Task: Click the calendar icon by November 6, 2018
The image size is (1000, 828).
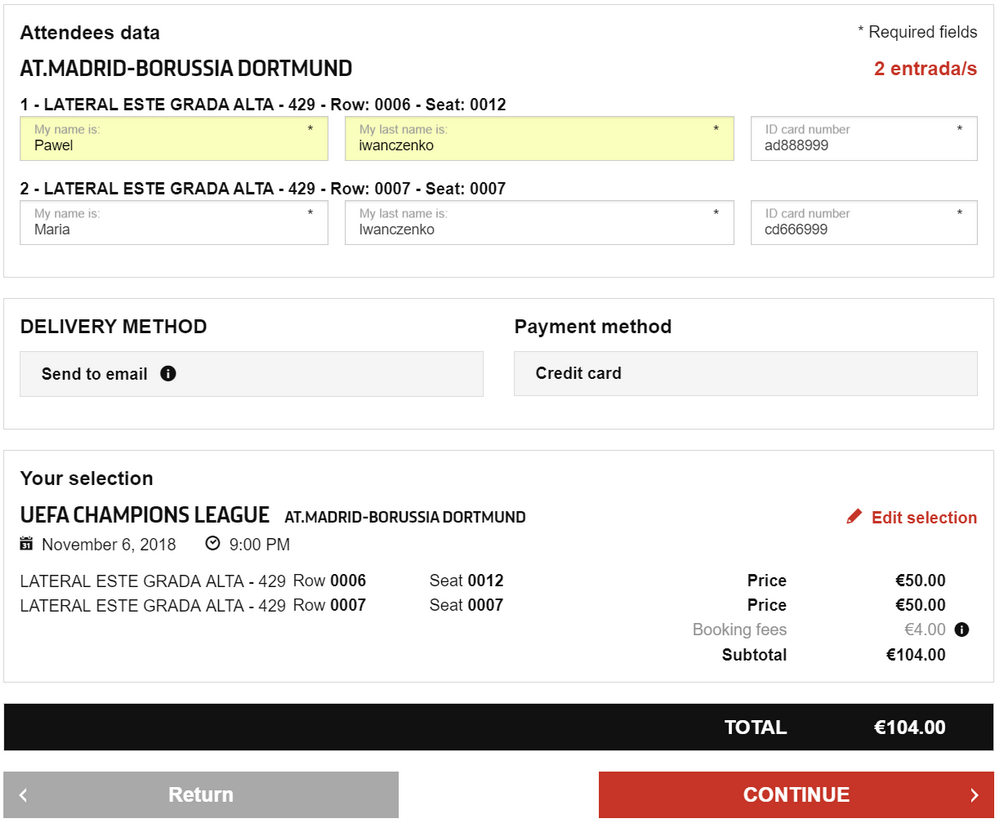Action: (x=26, y=544)
